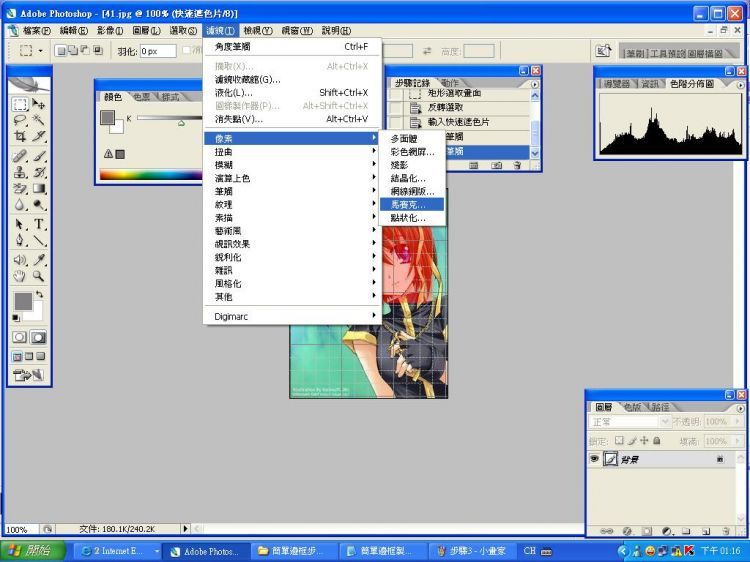Select the Type (T) tool
750x562 pixels.
click(39, 224)
